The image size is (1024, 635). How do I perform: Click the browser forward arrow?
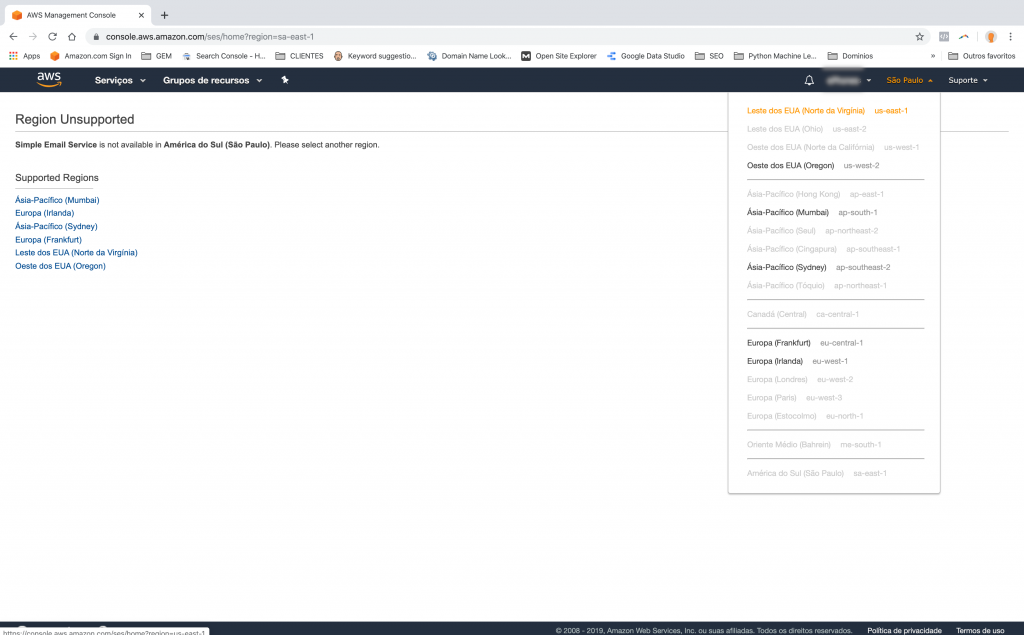tap(33, 37)
